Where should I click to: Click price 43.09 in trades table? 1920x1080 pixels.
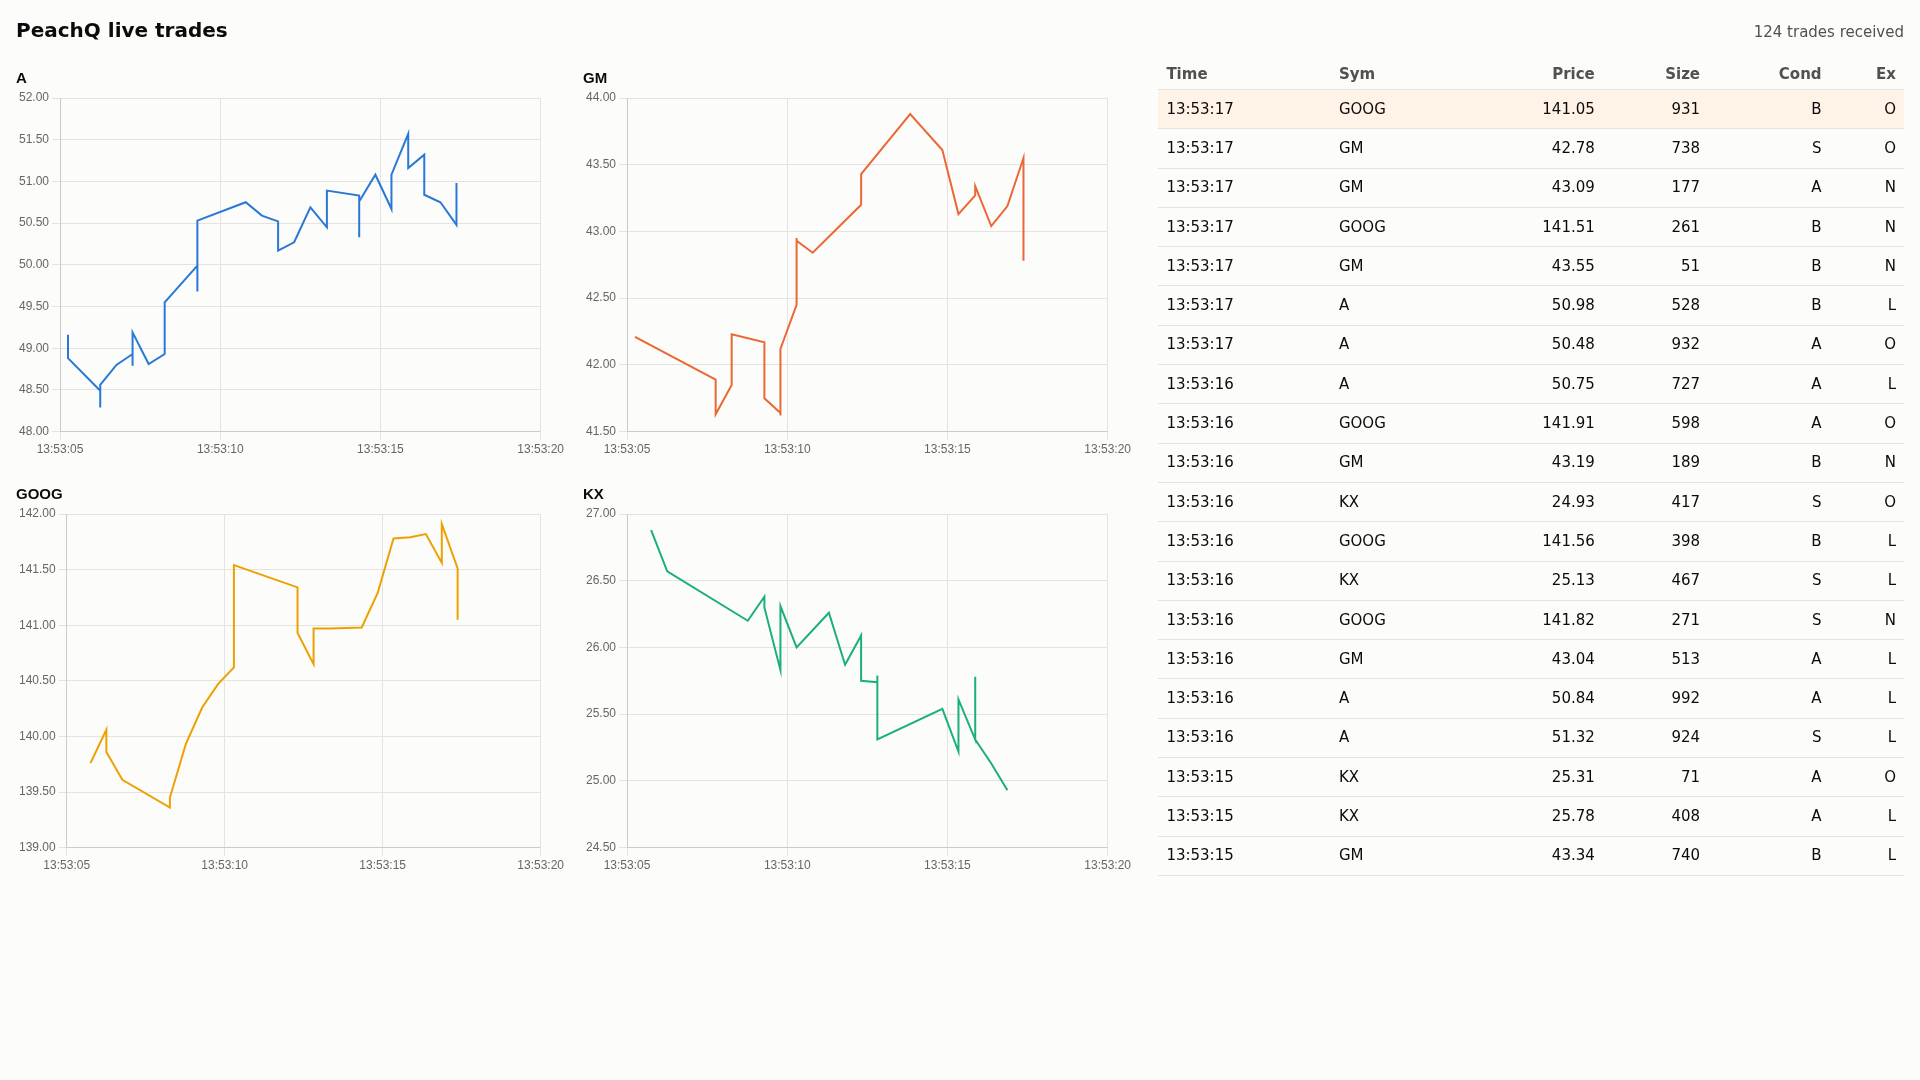click(1573, 187)
